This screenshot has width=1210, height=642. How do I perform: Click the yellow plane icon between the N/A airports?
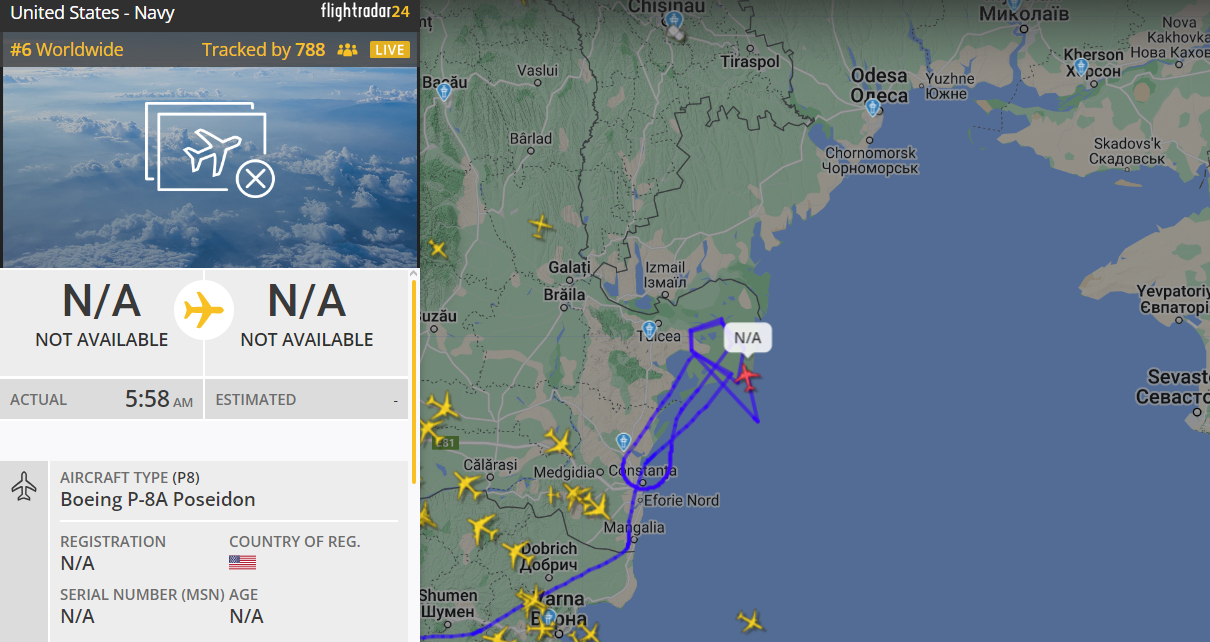(204, 310)
